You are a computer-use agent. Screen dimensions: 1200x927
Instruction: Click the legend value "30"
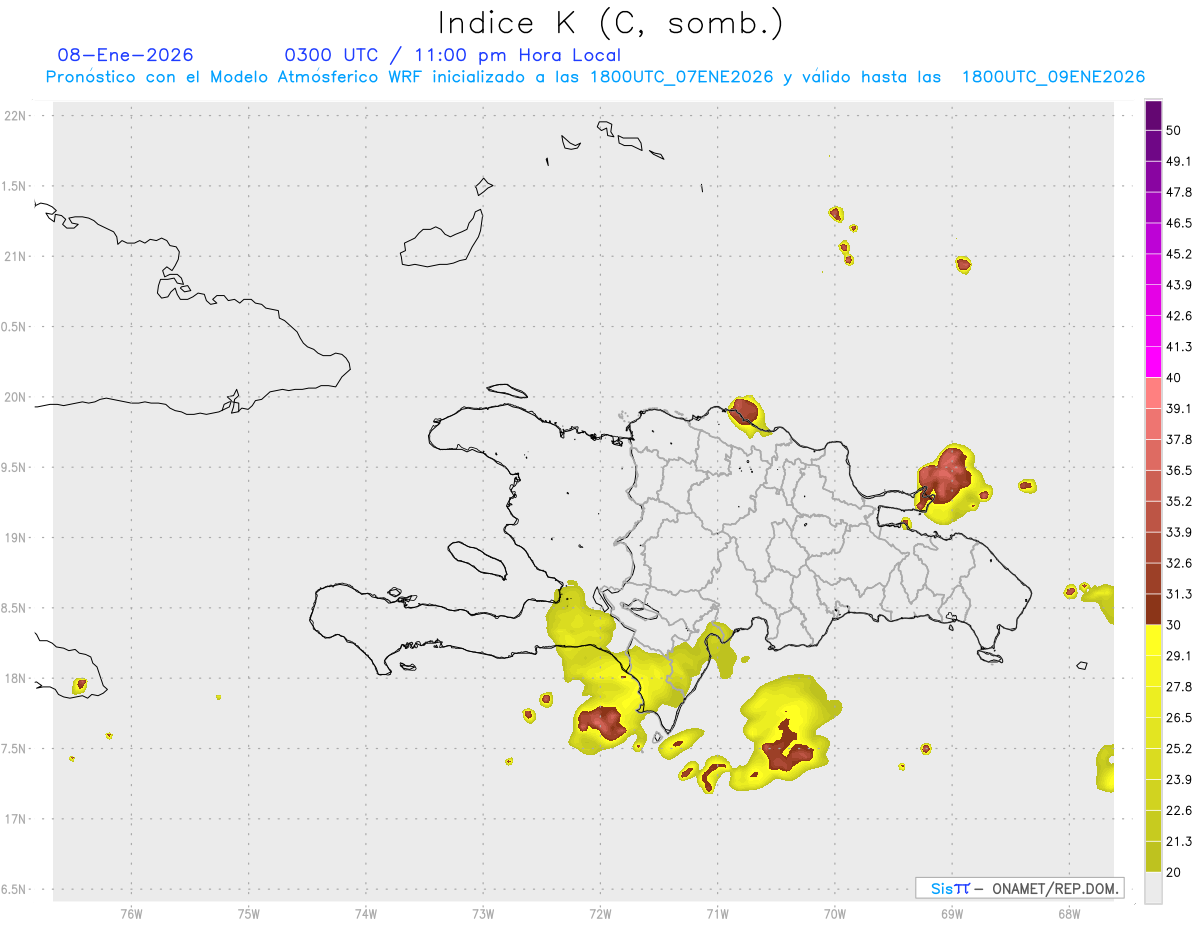1175,625
